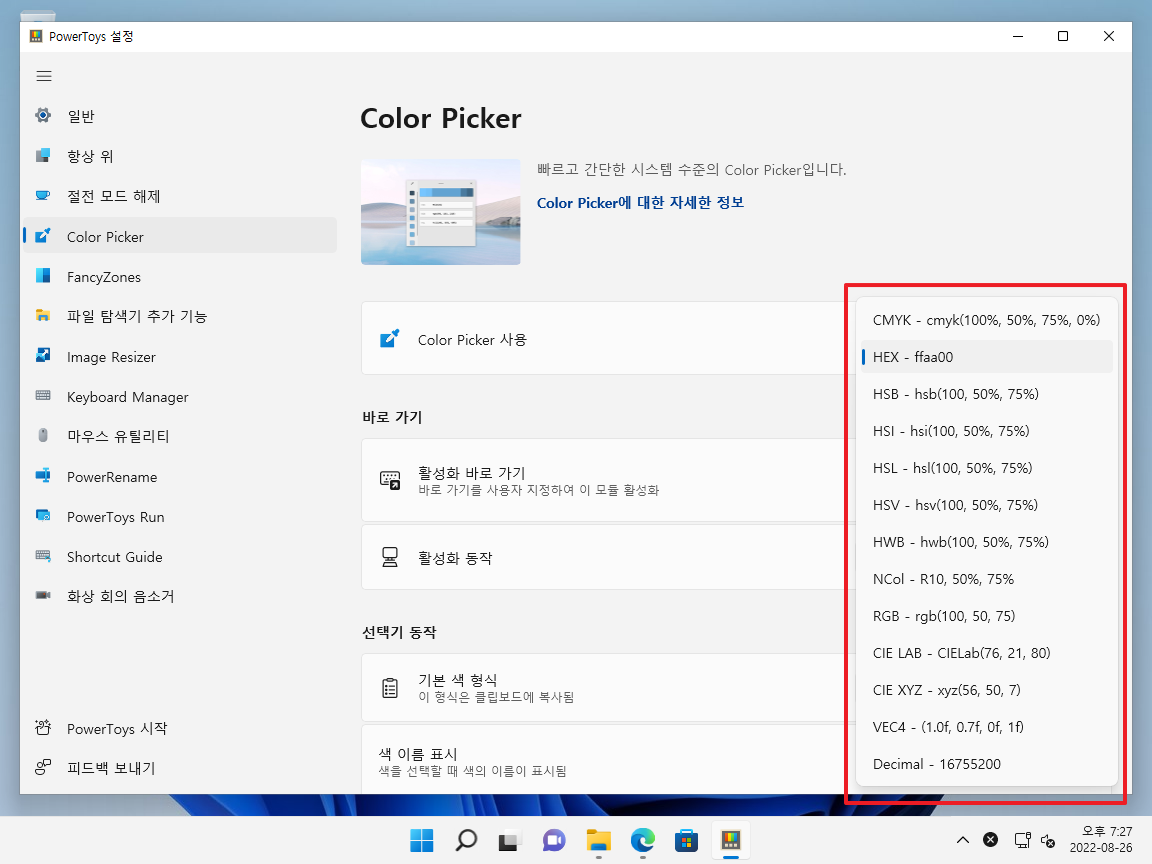The image size is (1152, 864).
Task: Click the Always on Top (항상 위) icon
Action: pos(43,155)
